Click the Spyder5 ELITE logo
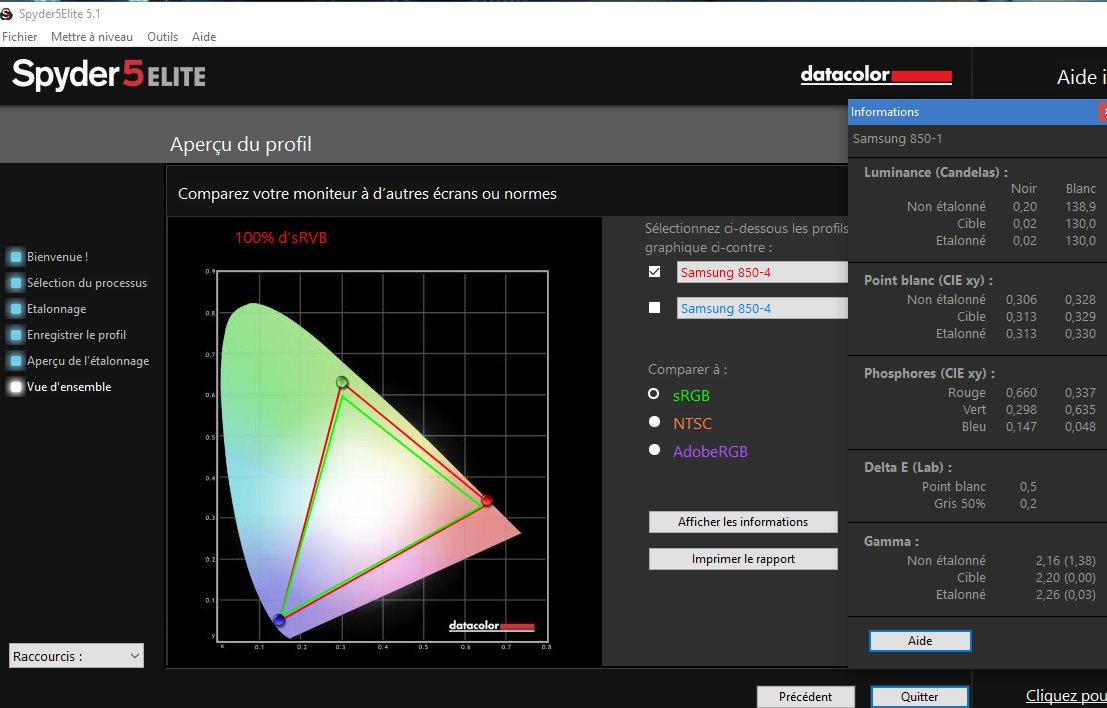 109,75
